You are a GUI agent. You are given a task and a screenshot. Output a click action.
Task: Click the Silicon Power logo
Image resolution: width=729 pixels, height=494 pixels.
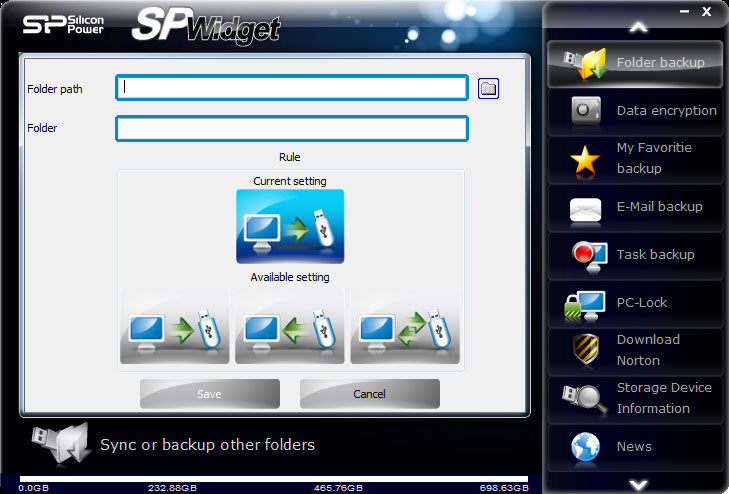coord(64,24)
